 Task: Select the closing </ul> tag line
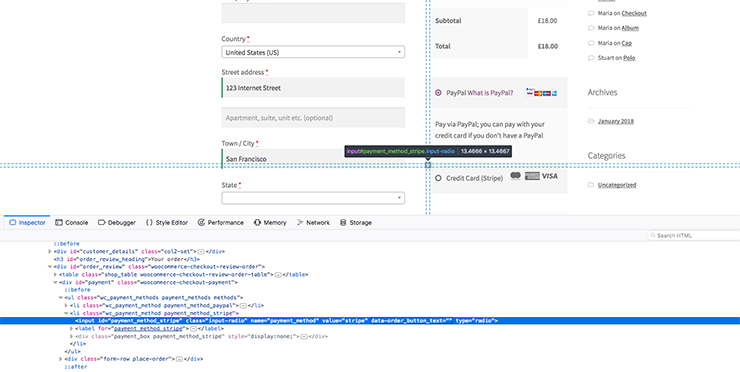pyautogui.click(x=72, y=352)
